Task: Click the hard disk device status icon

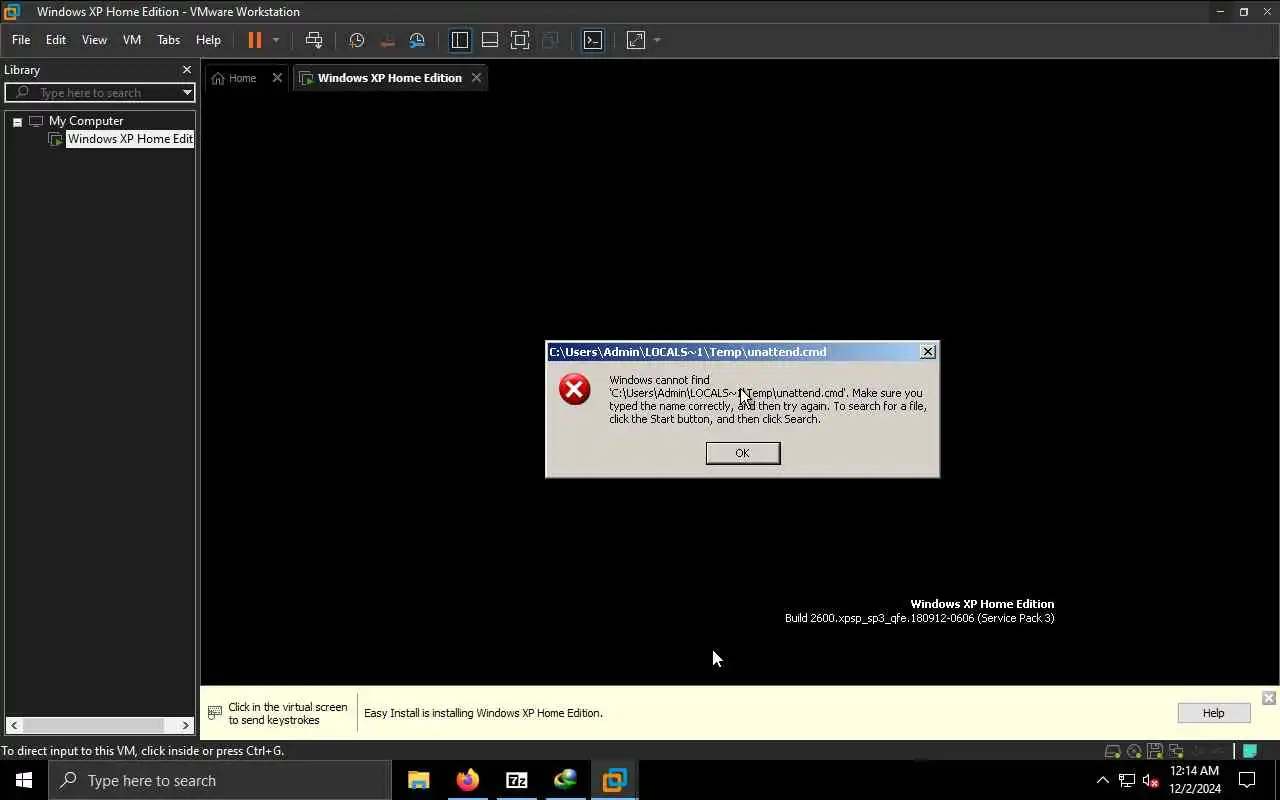Action: click(x=1112, y=751)
